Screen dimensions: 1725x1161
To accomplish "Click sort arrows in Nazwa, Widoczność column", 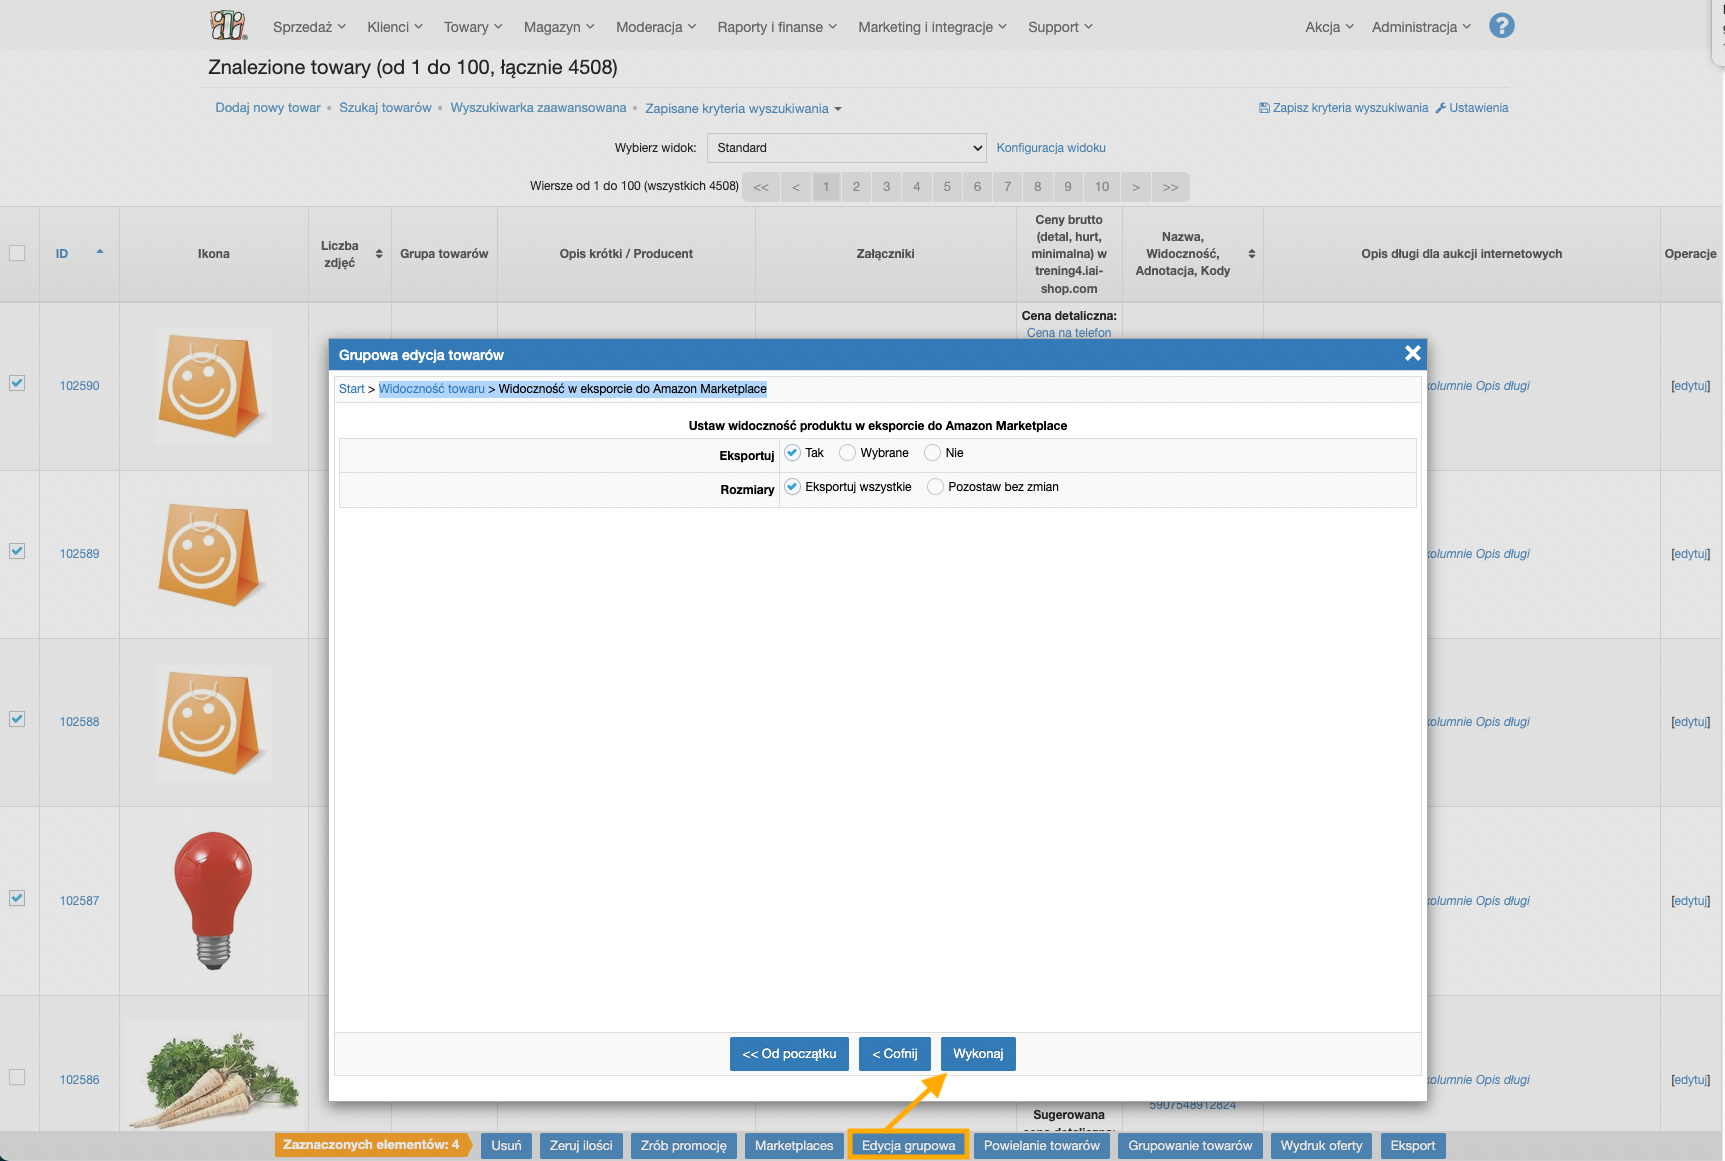I will 1251,254.
